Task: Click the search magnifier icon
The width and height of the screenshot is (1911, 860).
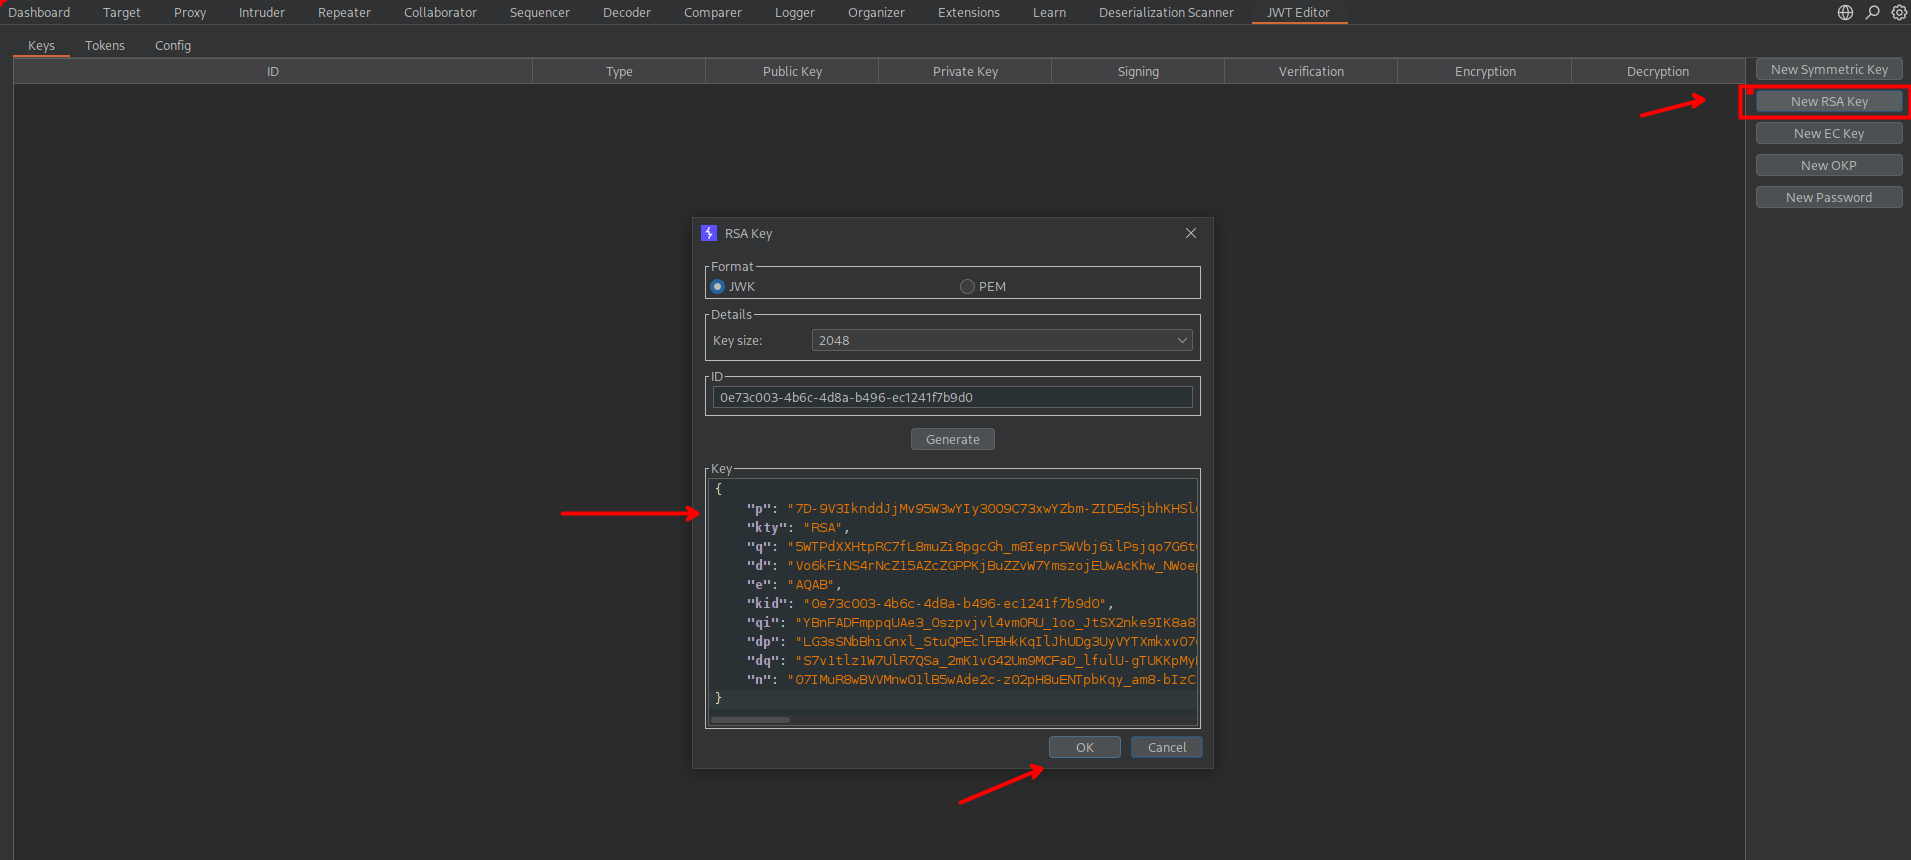Action: click(x=1872, y=13)
